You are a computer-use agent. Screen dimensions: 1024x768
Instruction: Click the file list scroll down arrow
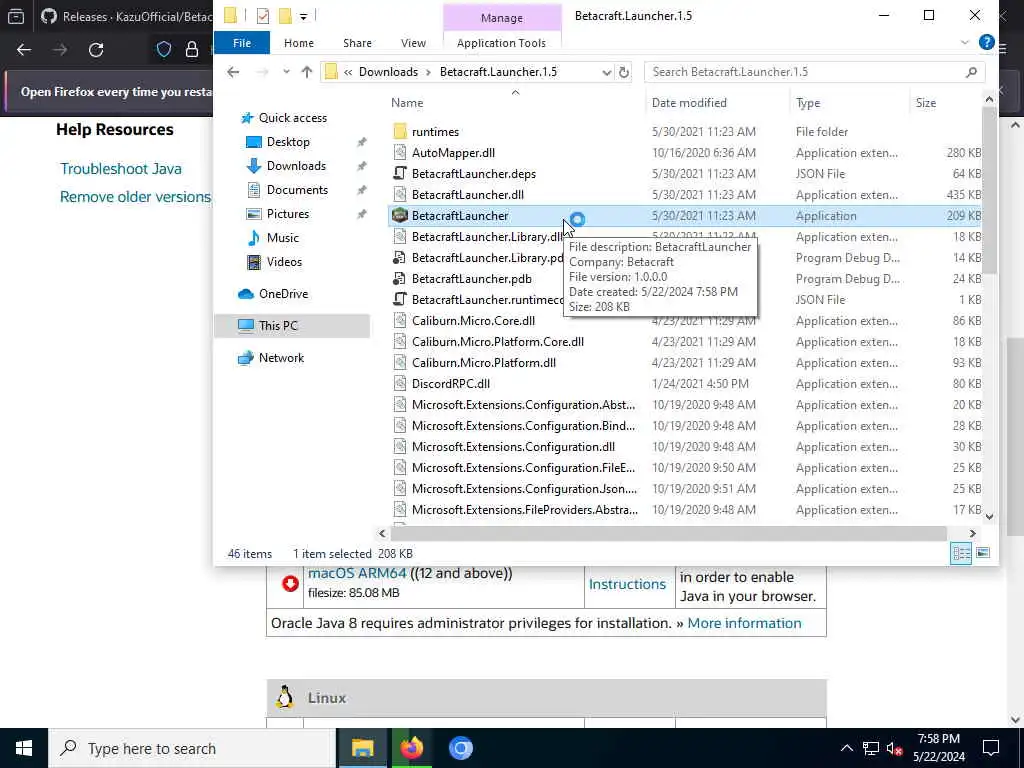(x=989, y=517)
